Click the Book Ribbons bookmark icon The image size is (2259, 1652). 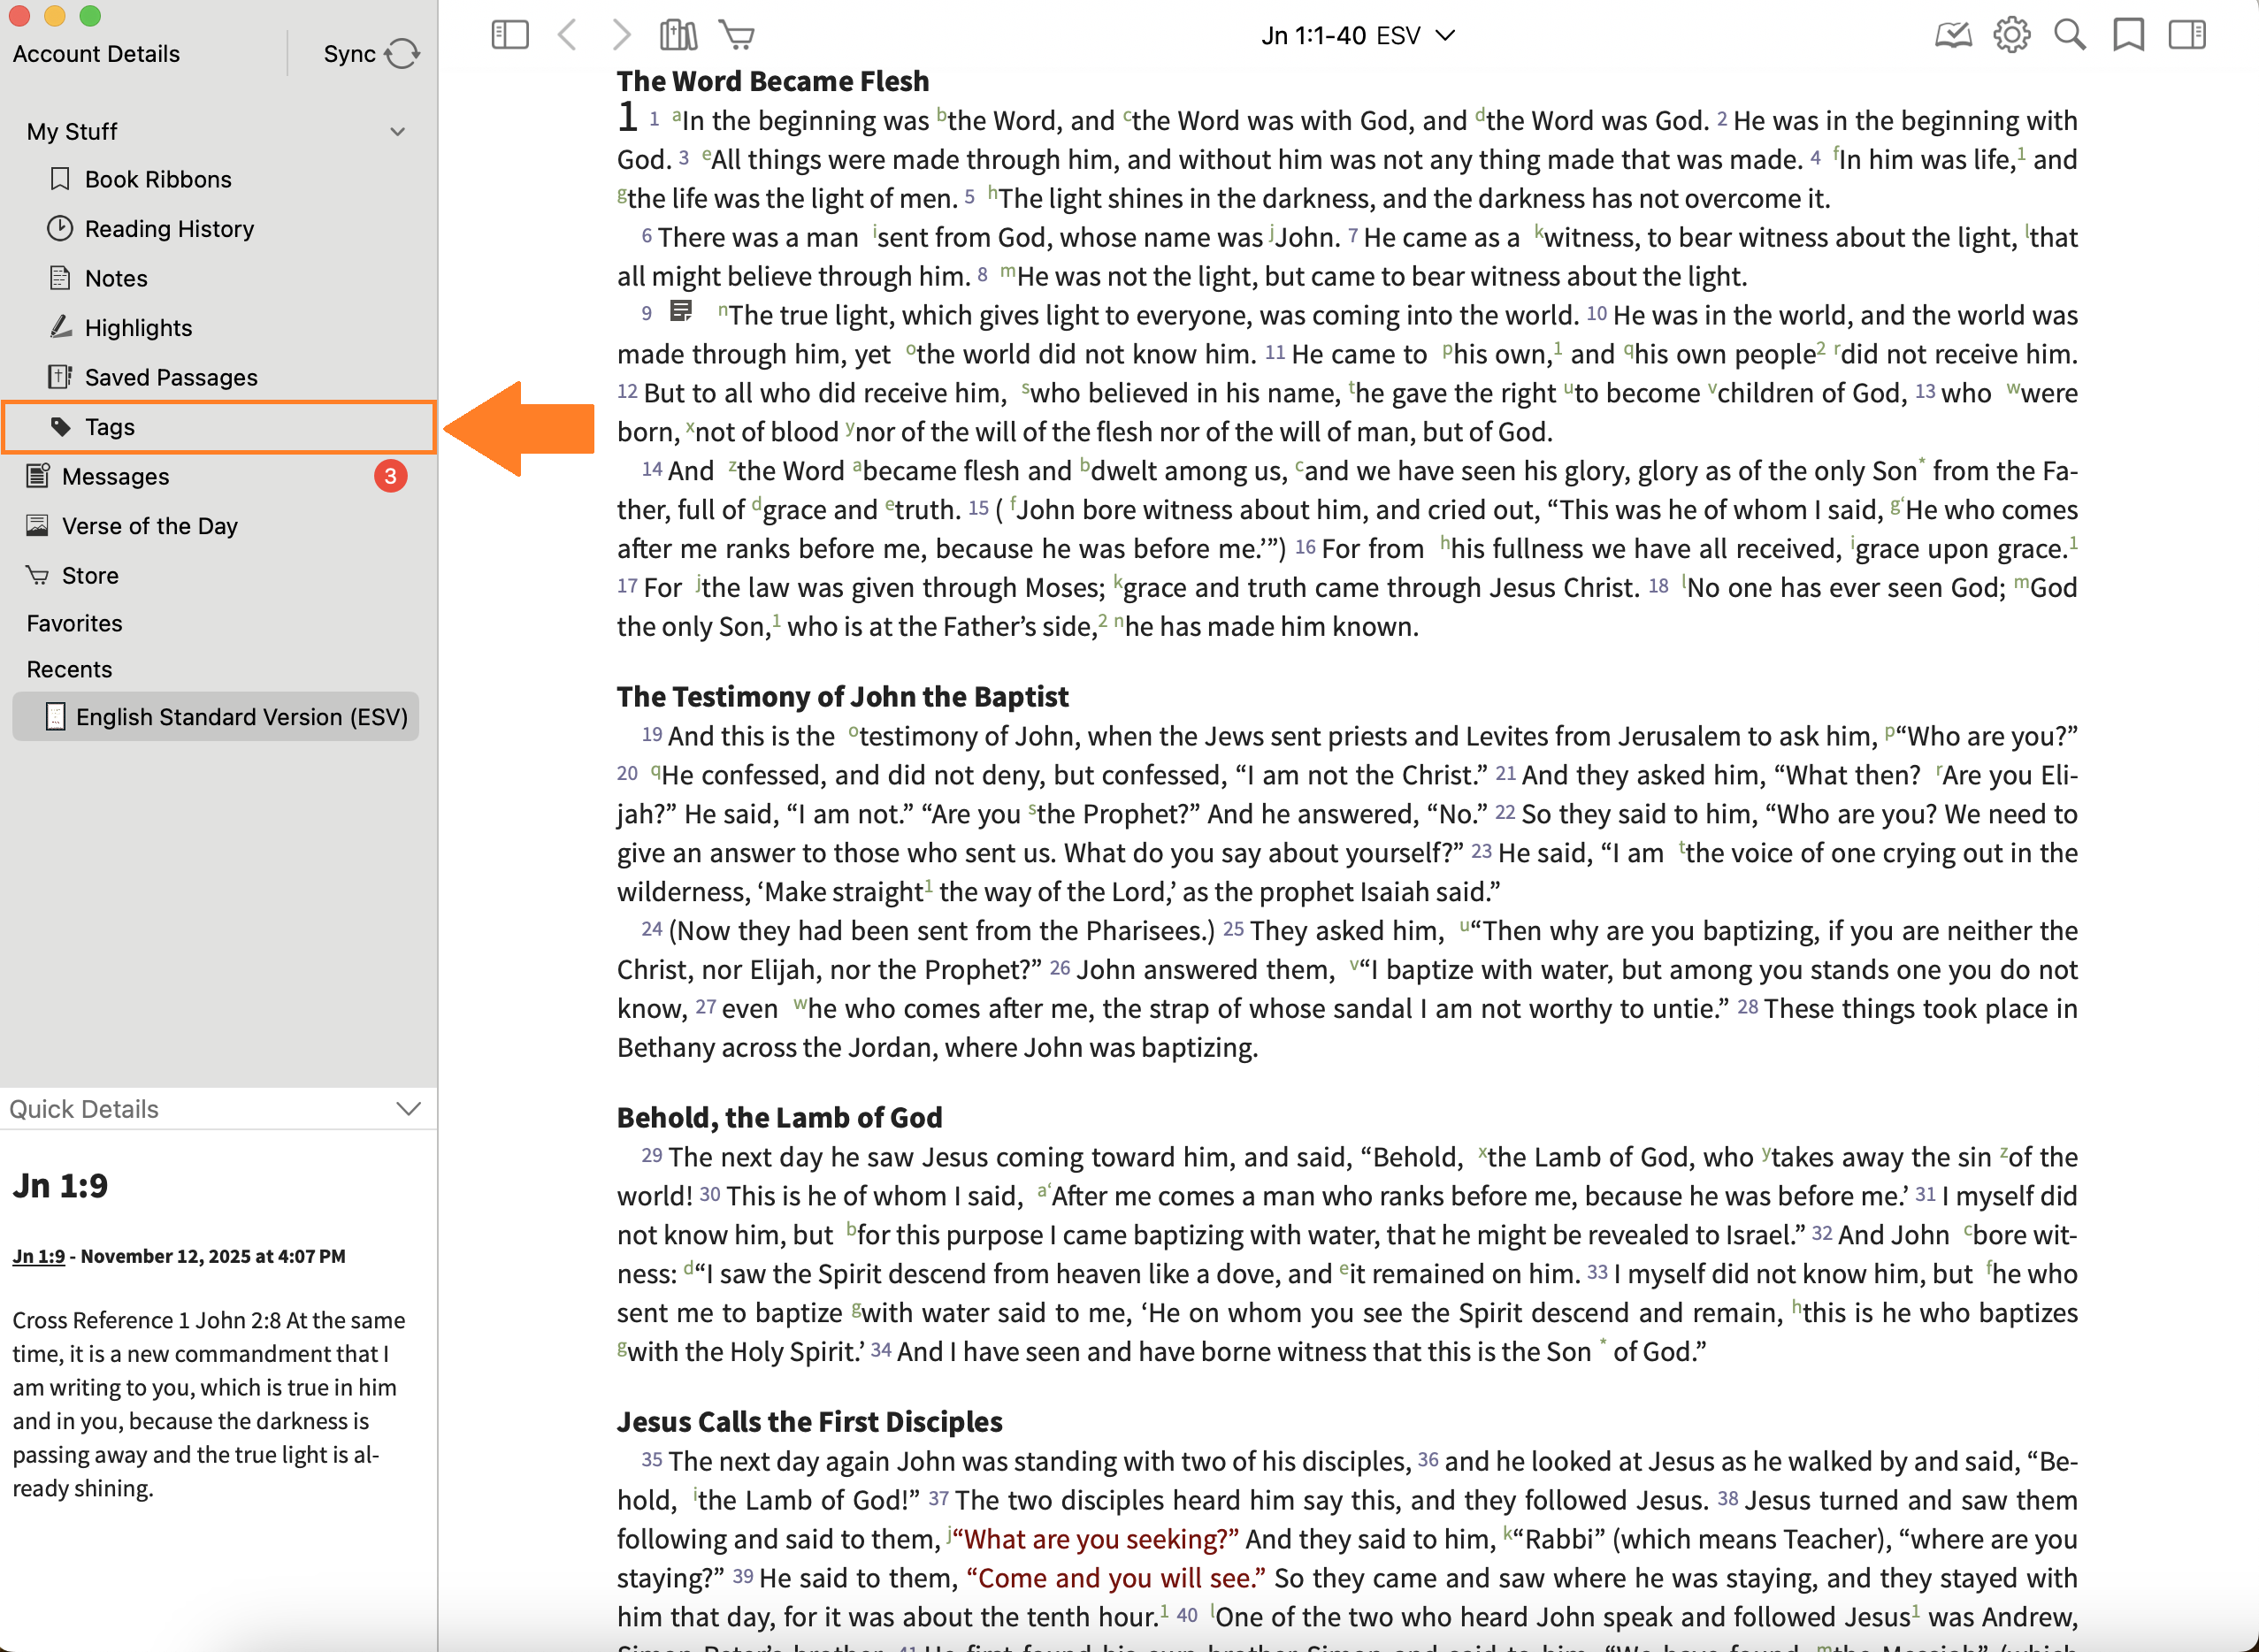click(x=60, y=179)
